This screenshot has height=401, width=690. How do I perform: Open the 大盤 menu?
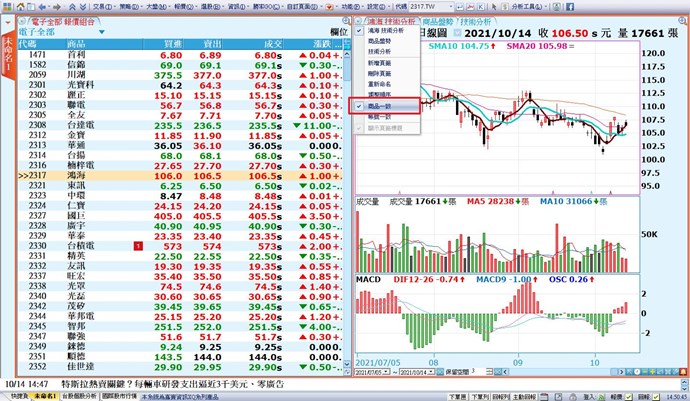pyautogui.click(x=156, y=7)
